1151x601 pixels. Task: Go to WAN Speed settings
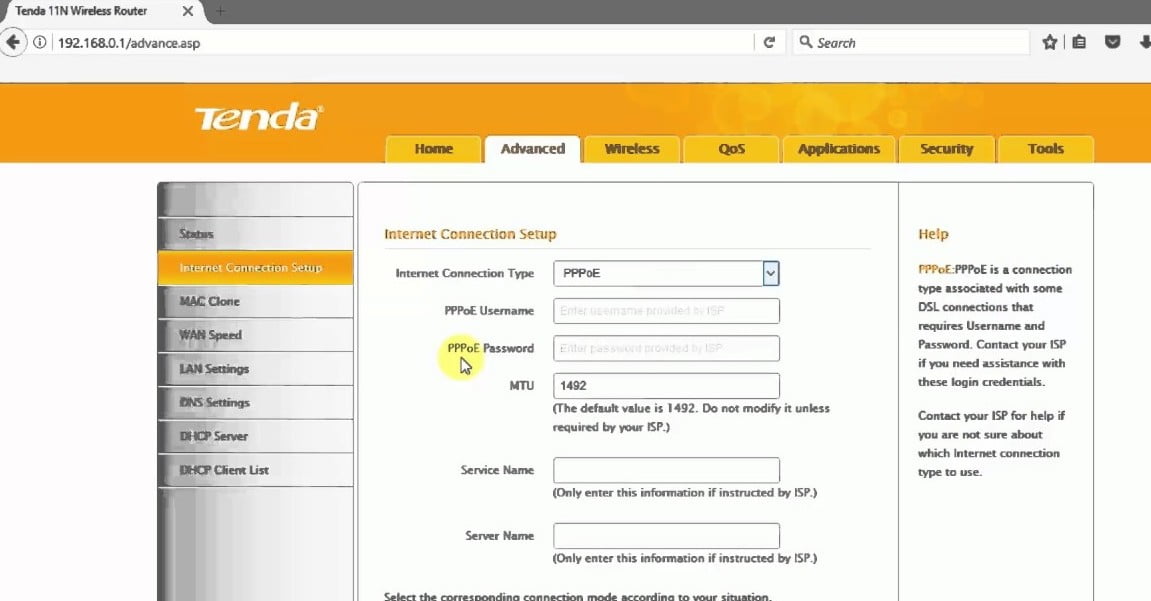[255, 335]
